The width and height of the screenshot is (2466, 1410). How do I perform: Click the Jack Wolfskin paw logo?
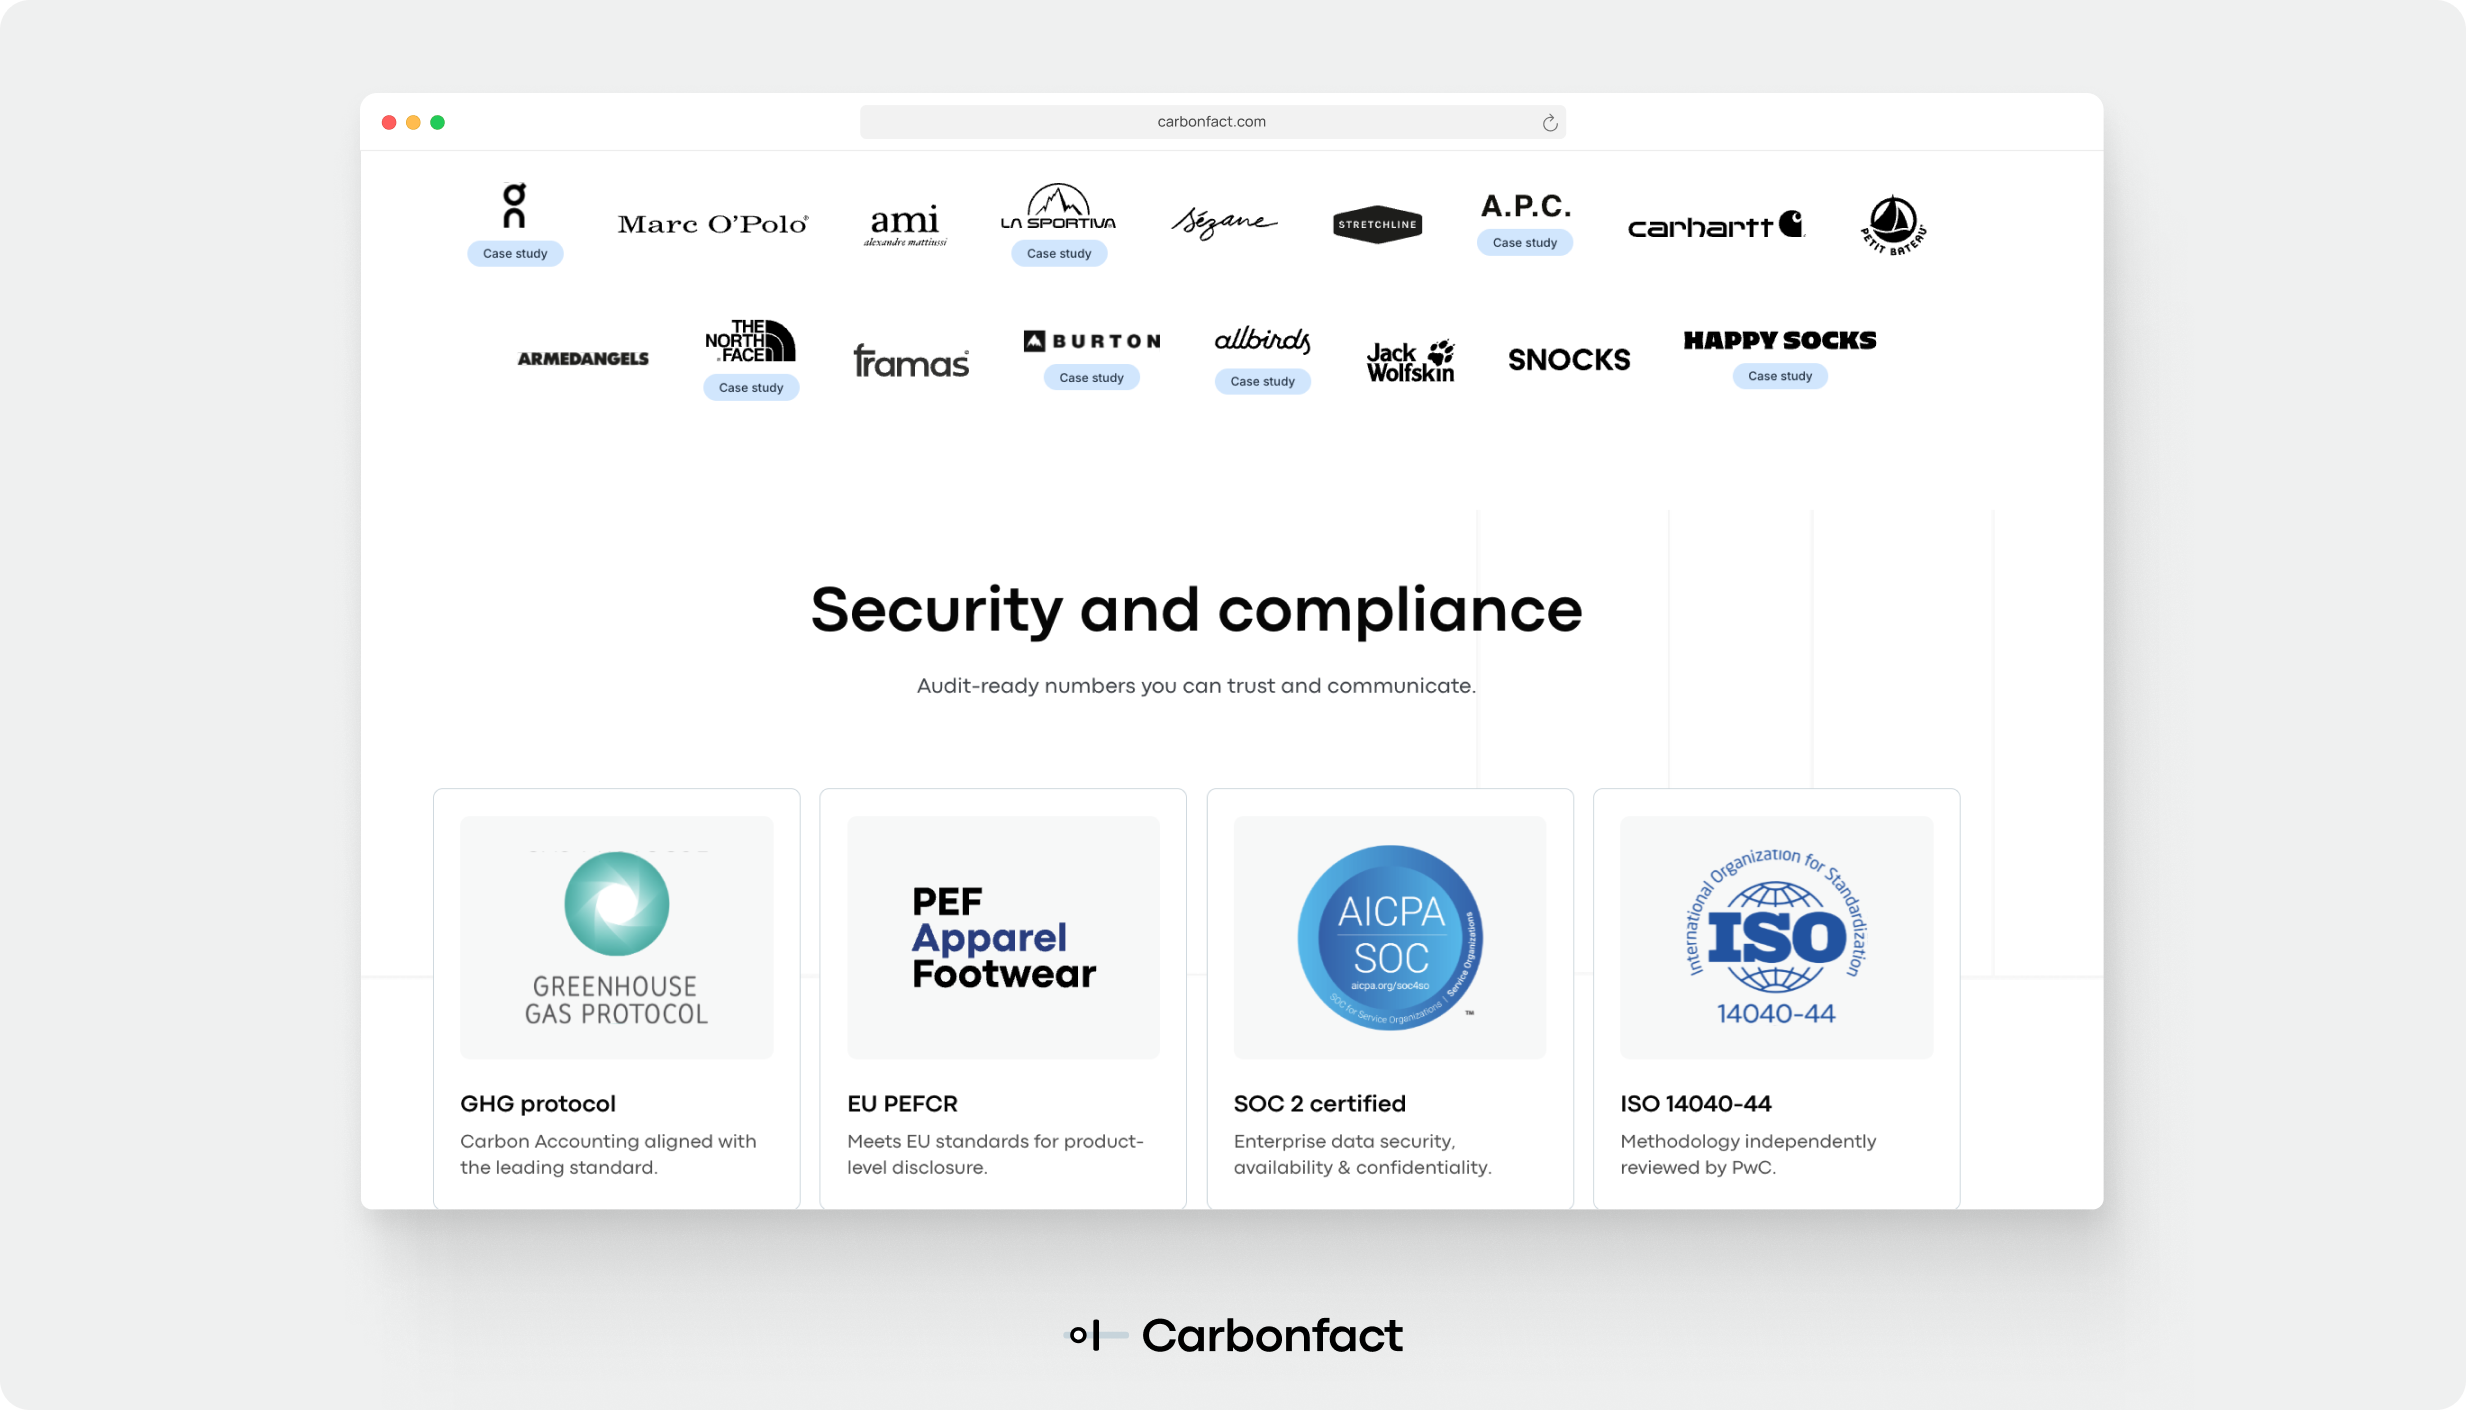click(1410, 361)
